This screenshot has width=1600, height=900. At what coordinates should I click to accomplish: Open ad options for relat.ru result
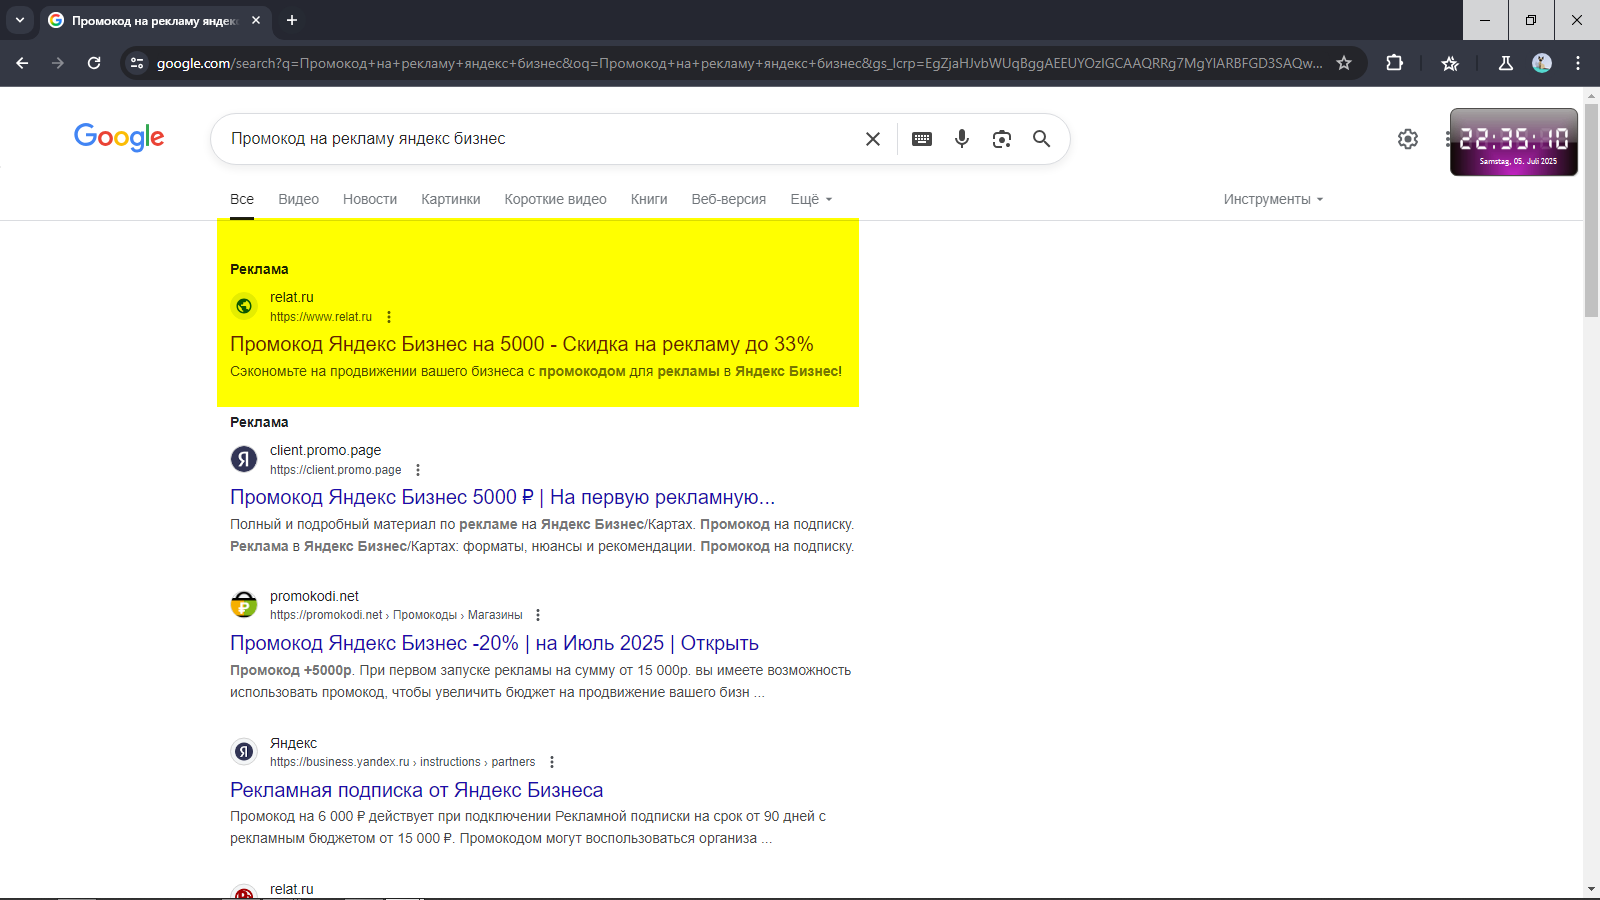[x=389, y=317]
